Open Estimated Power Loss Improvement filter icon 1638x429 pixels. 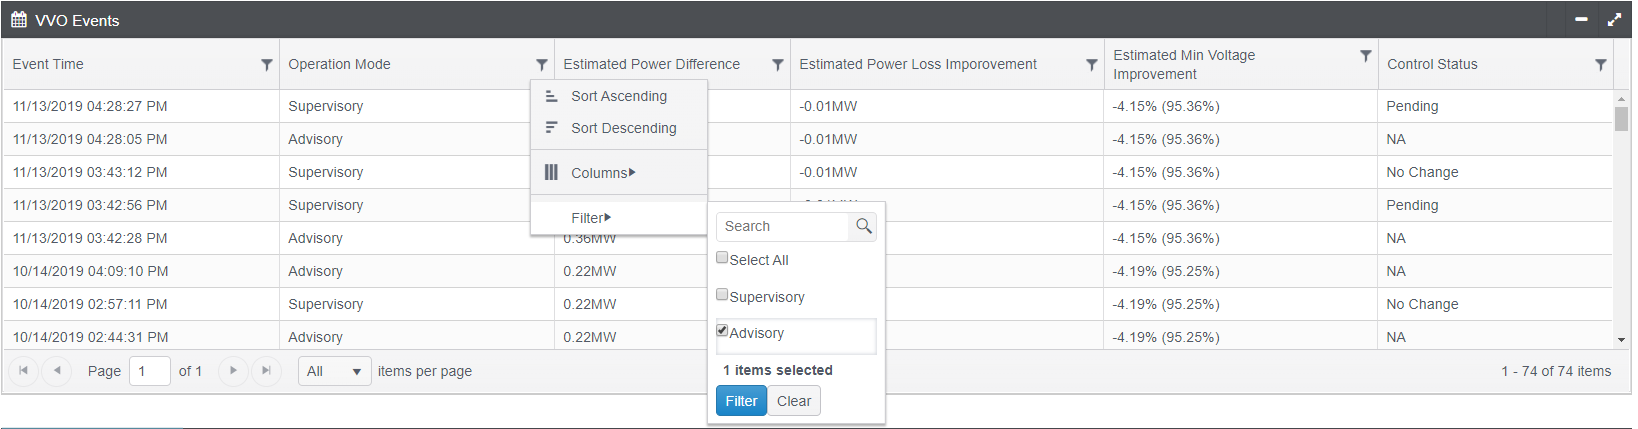click(x=1091, y=65)
